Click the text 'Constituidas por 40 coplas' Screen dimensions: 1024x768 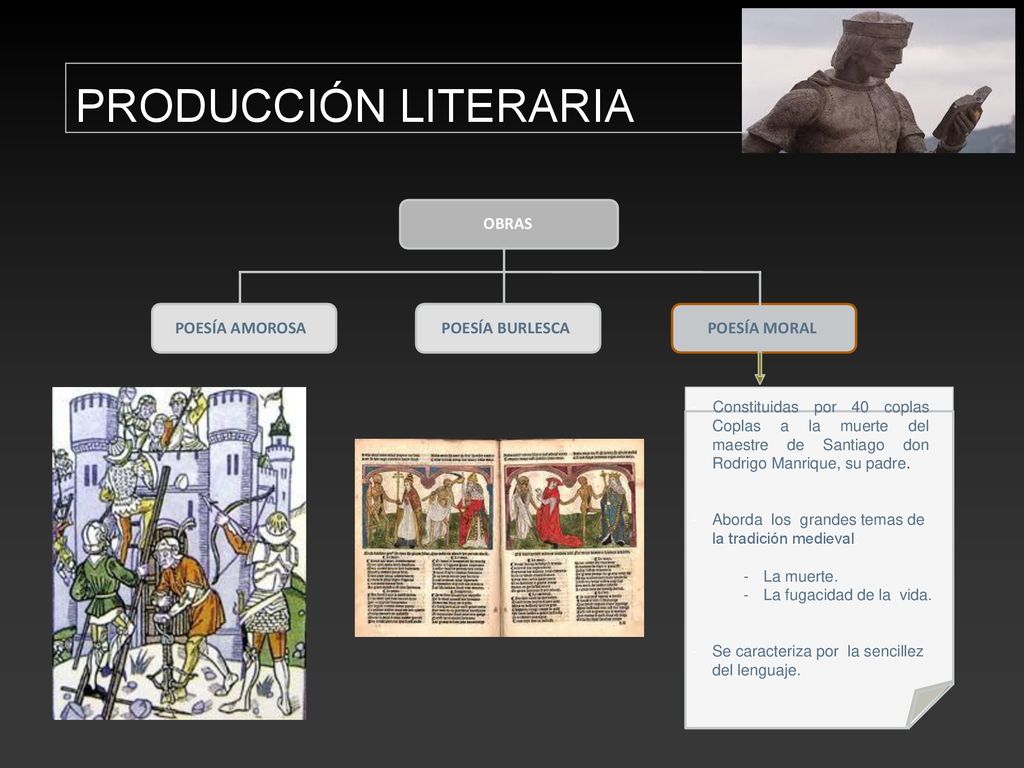pos(820,407)
